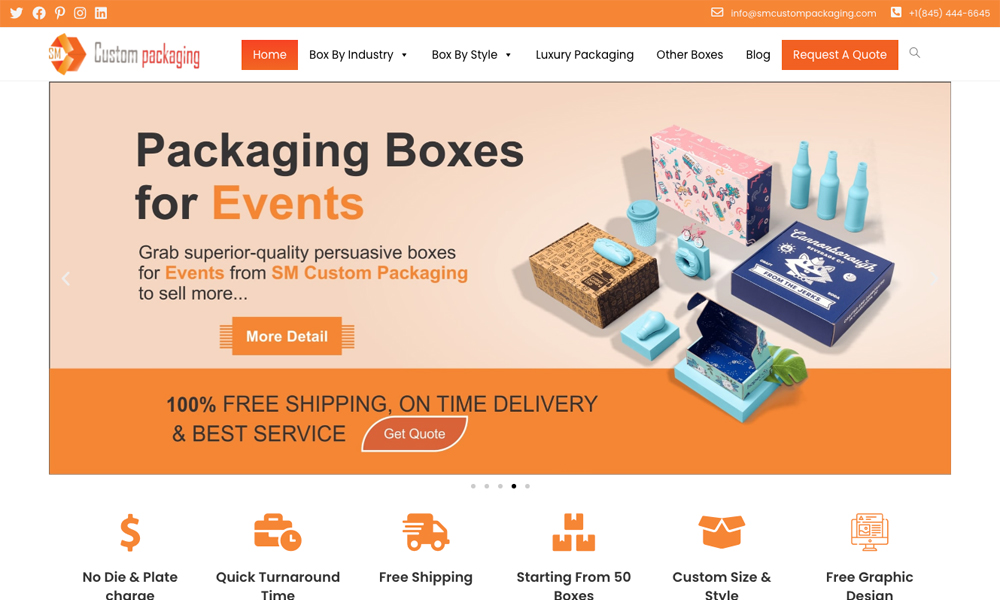1000x600 pixels.
Task: Expand the Box By Industry dropdown
Action: [x=358, y=55]
